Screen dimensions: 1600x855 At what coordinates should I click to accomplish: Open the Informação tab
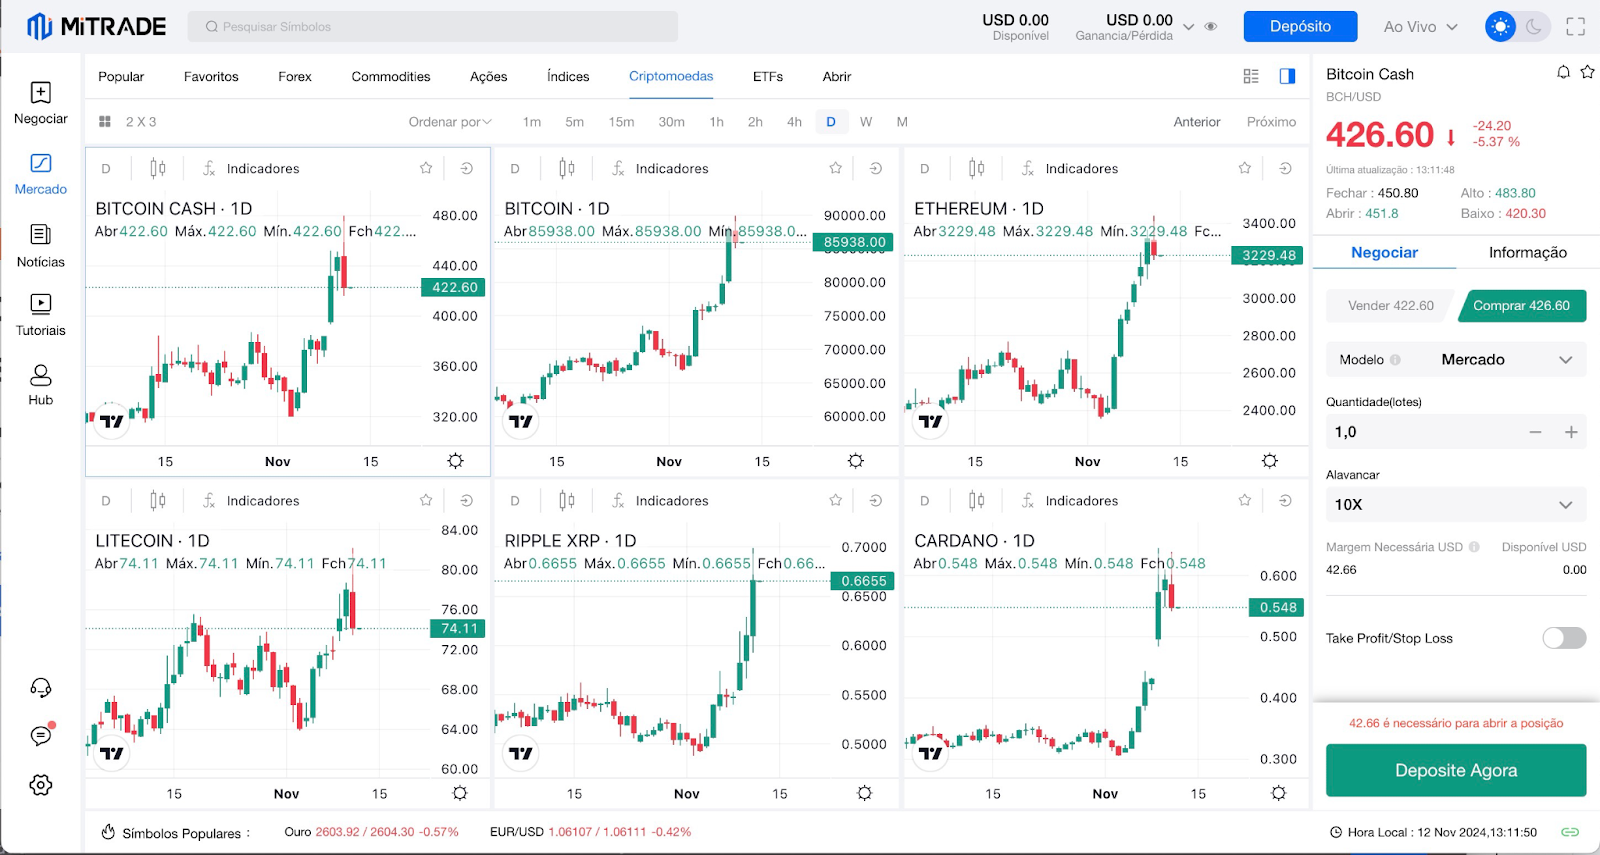(1527, 253)
